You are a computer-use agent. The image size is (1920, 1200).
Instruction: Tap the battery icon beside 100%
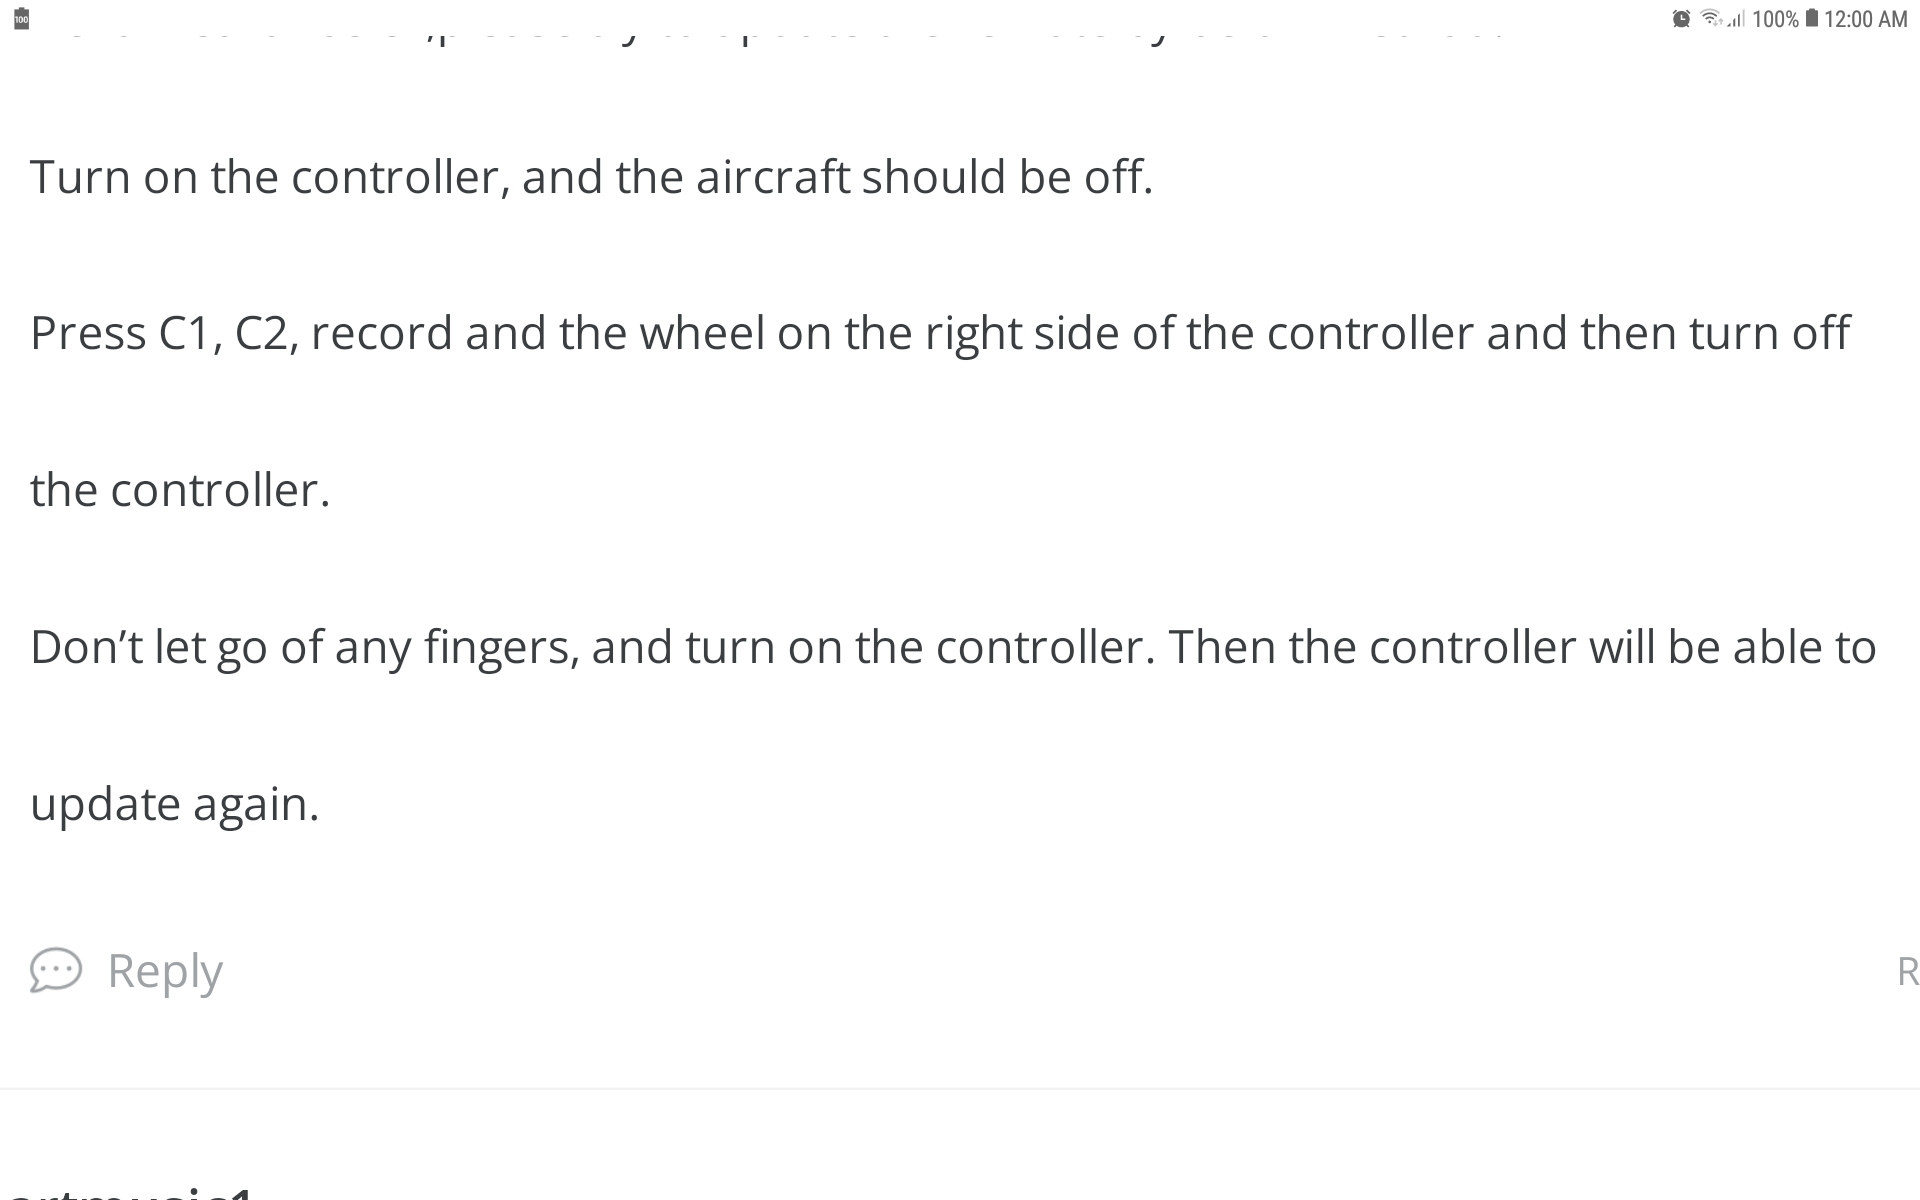coord(1811,19)
